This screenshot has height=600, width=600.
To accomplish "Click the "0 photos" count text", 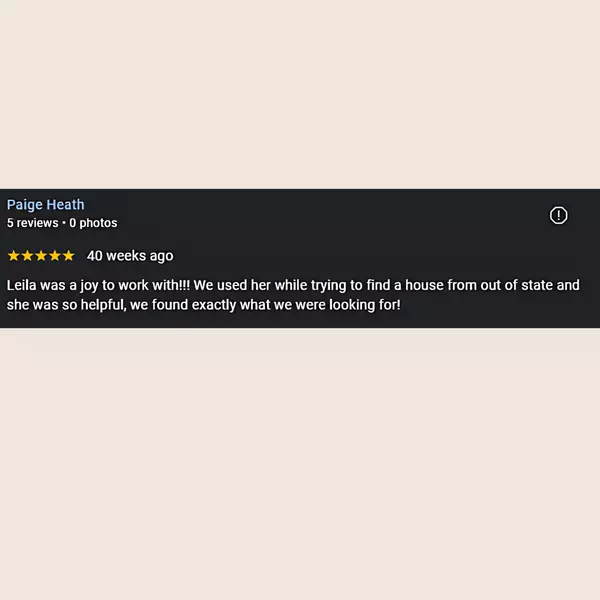I will tap(93, 223).
